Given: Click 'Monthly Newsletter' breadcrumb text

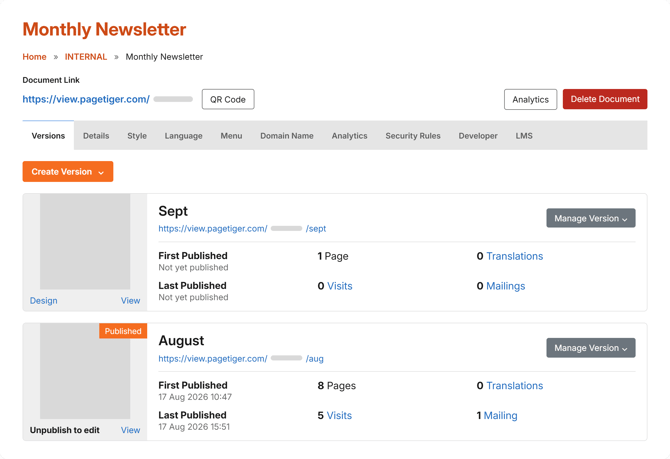Looking at the screenshot, I should (x=164, y=57).
